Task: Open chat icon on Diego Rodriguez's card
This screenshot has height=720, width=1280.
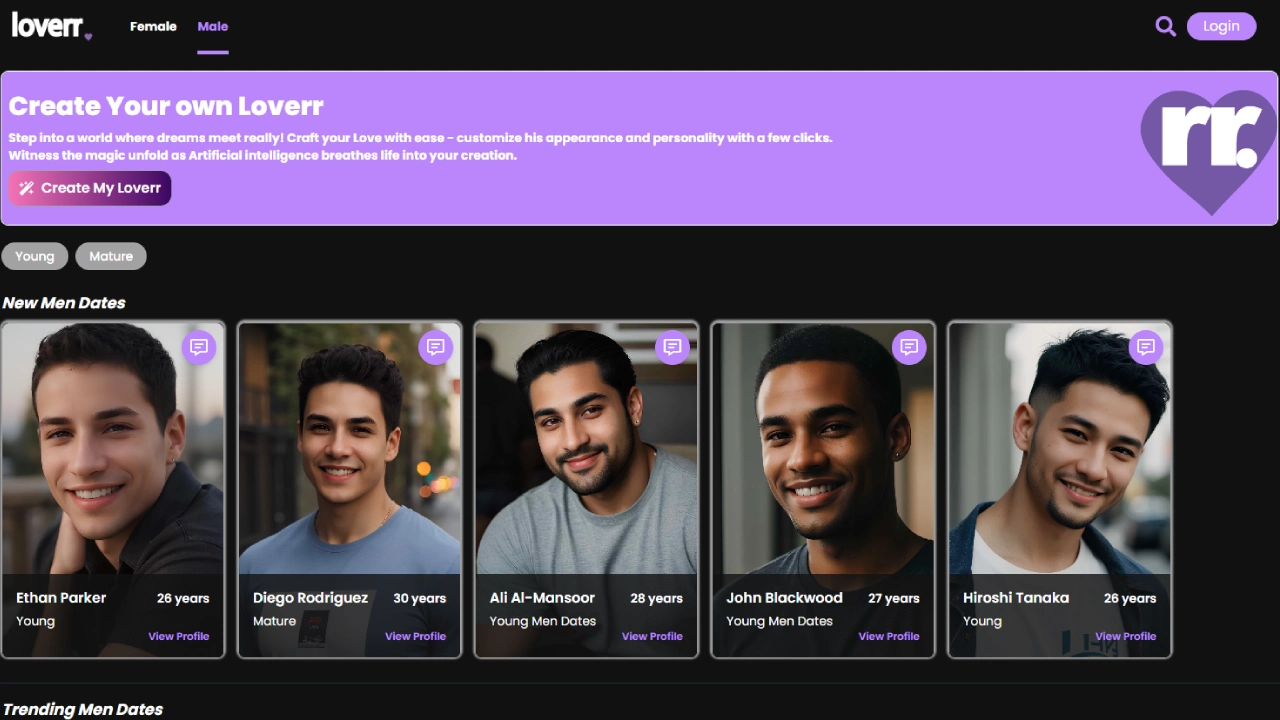Action: [x=435, y=347]
